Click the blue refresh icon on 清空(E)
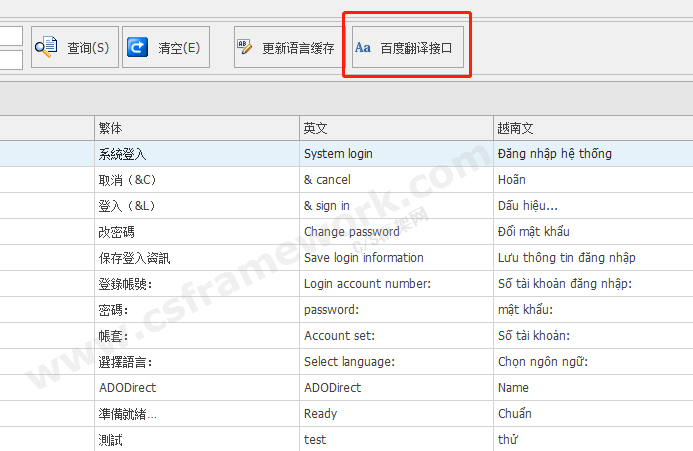 pyautogui.click(x=138, y=47)
